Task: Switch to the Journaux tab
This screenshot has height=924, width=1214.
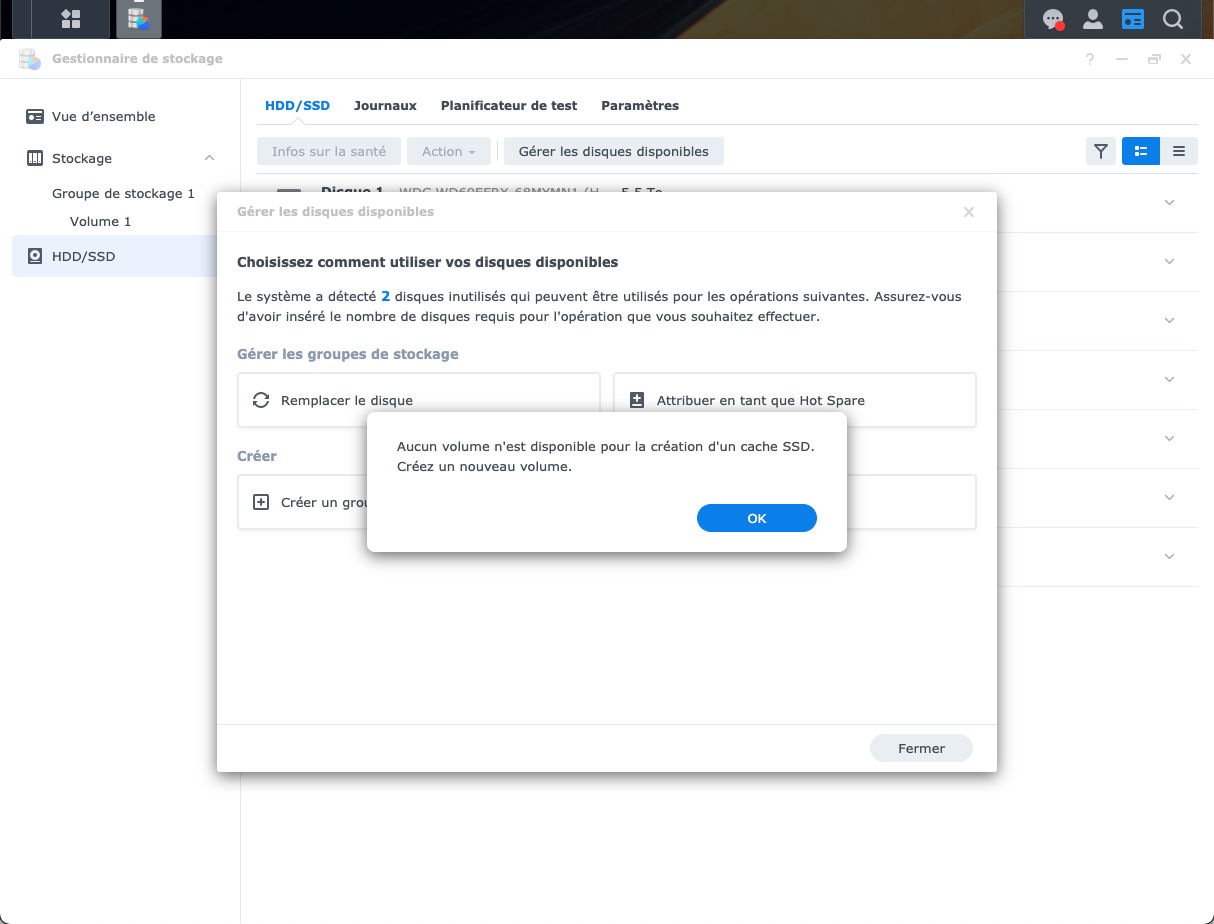Action: [x=385, y=105]
